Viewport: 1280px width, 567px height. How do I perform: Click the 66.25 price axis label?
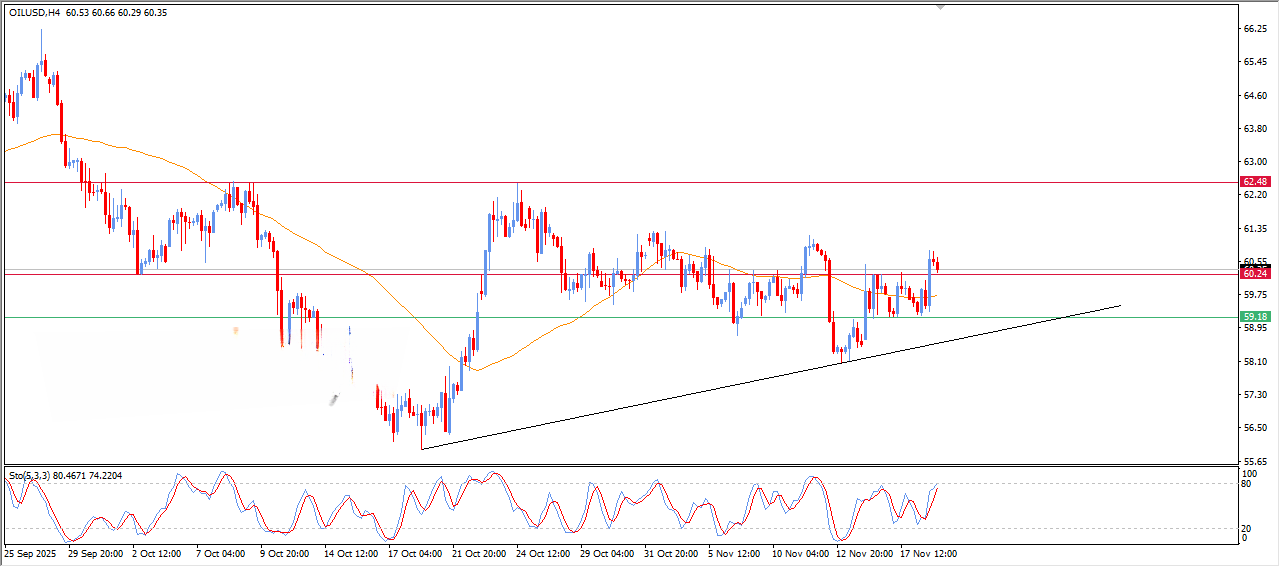click(x=1255, y=29)
